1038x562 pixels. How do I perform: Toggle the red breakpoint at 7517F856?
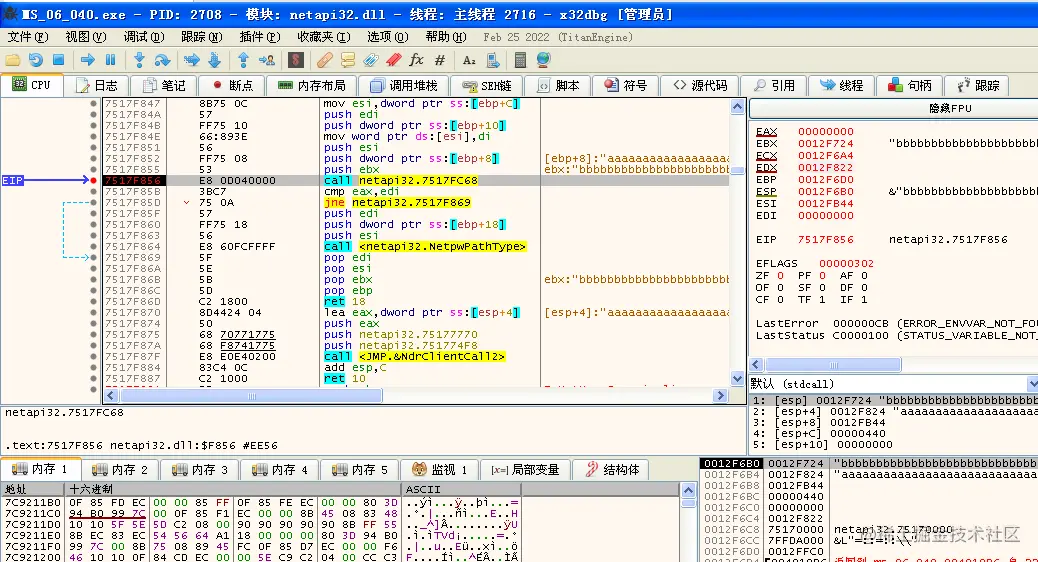click(93, 180)
